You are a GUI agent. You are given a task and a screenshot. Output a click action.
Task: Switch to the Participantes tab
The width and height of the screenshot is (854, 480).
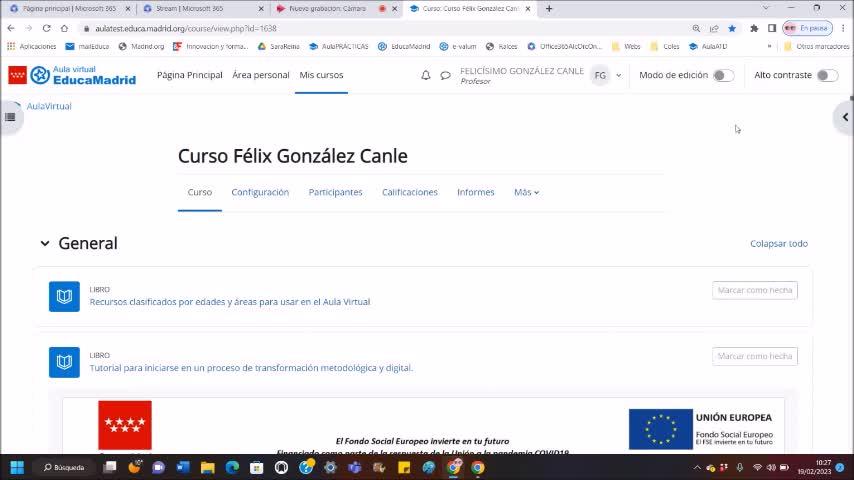pyautogui.click(x=336, y=192)
